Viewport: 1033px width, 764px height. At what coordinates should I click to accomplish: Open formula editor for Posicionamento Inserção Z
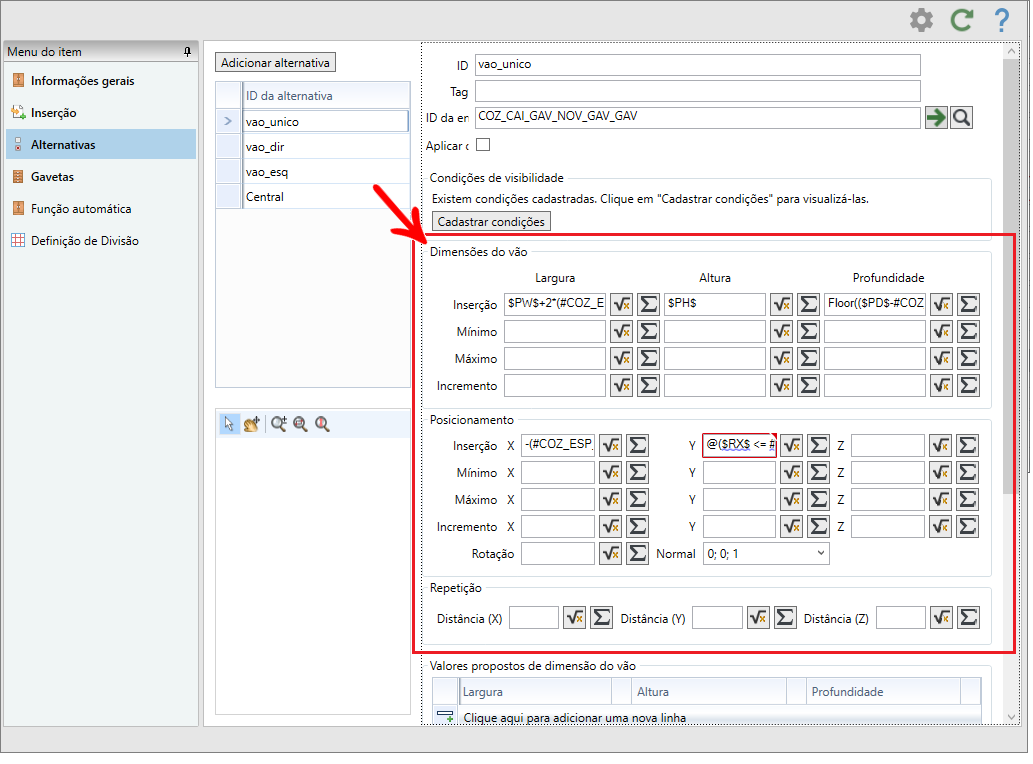pyautogui.click(x=941, y=445)
